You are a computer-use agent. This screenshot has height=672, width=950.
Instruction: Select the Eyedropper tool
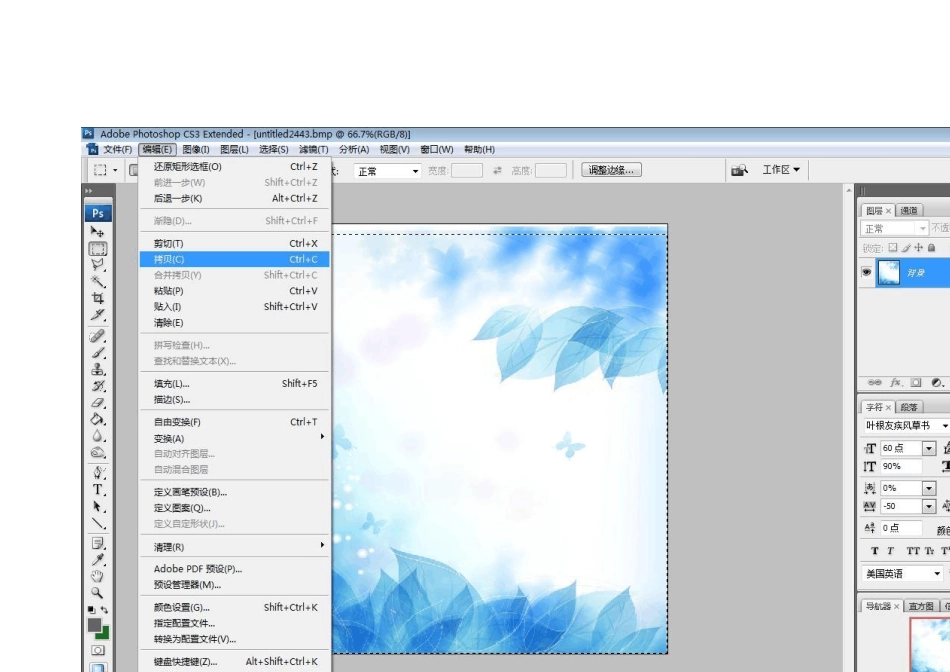coord(98,559)
